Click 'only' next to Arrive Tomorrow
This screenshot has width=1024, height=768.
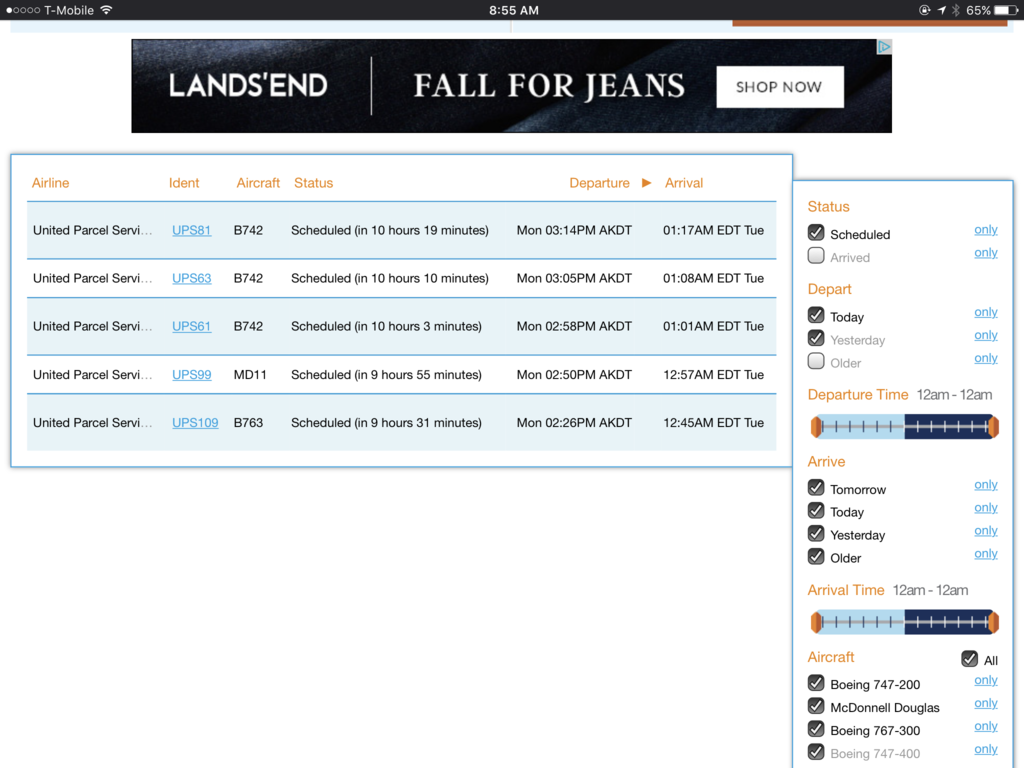point(985,485)
